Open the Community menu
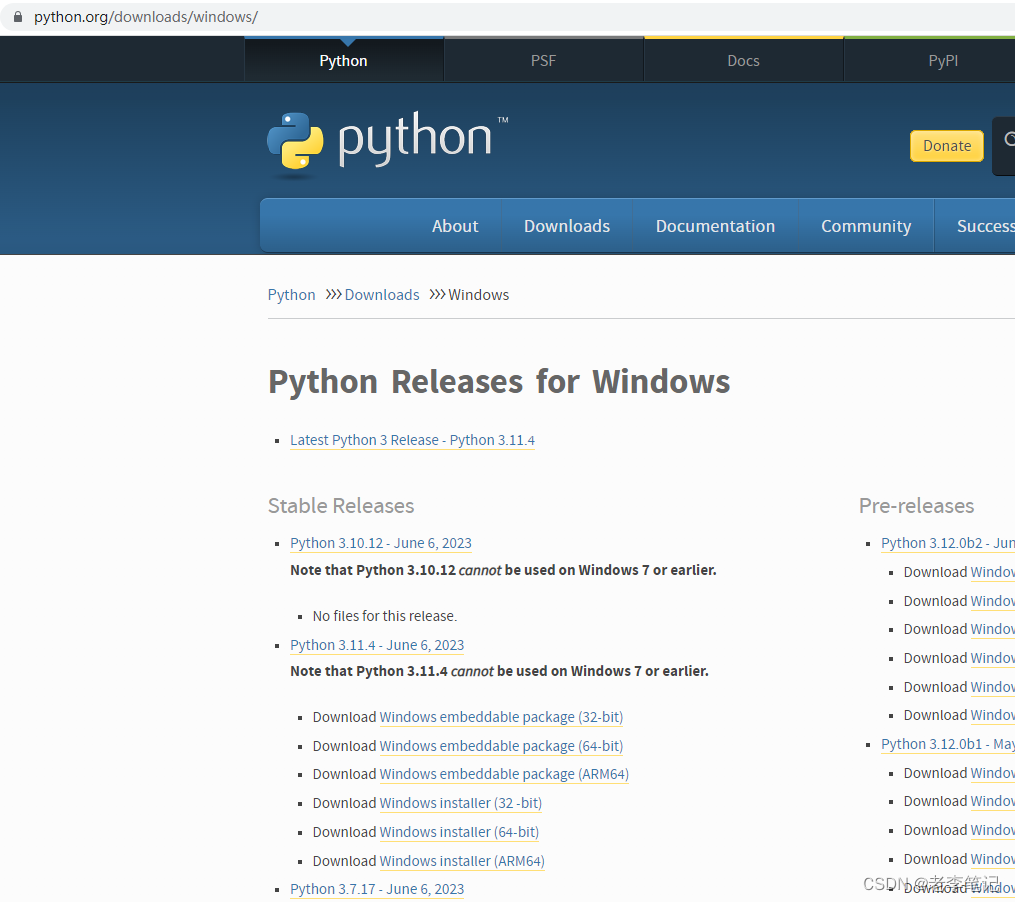 865,226
